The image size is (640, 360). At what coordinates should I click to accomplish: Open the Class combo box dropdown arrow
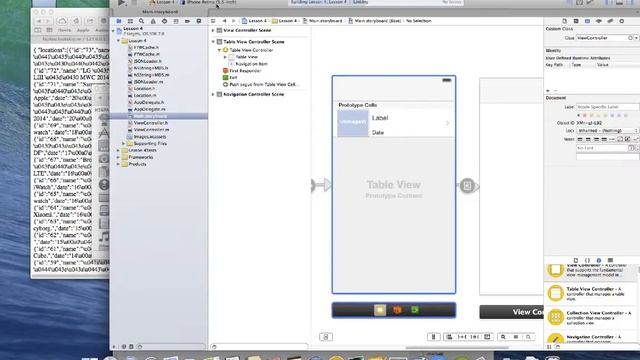coord(636,38)
